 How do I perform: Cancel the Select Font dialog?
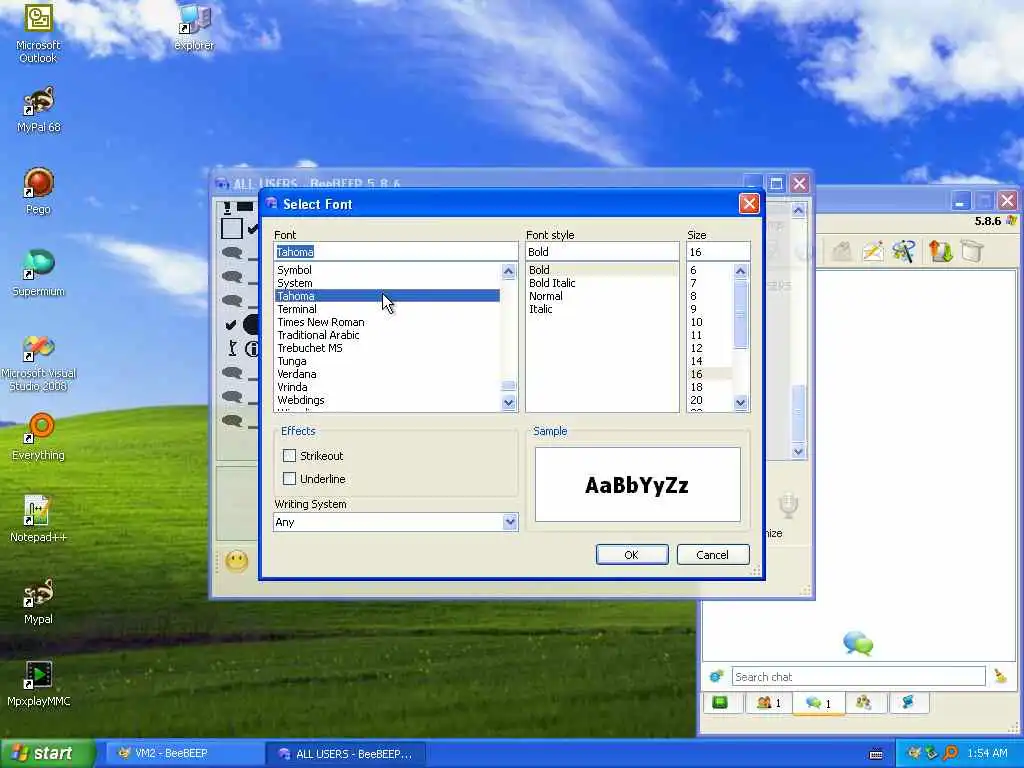click(x=712, y=554)
